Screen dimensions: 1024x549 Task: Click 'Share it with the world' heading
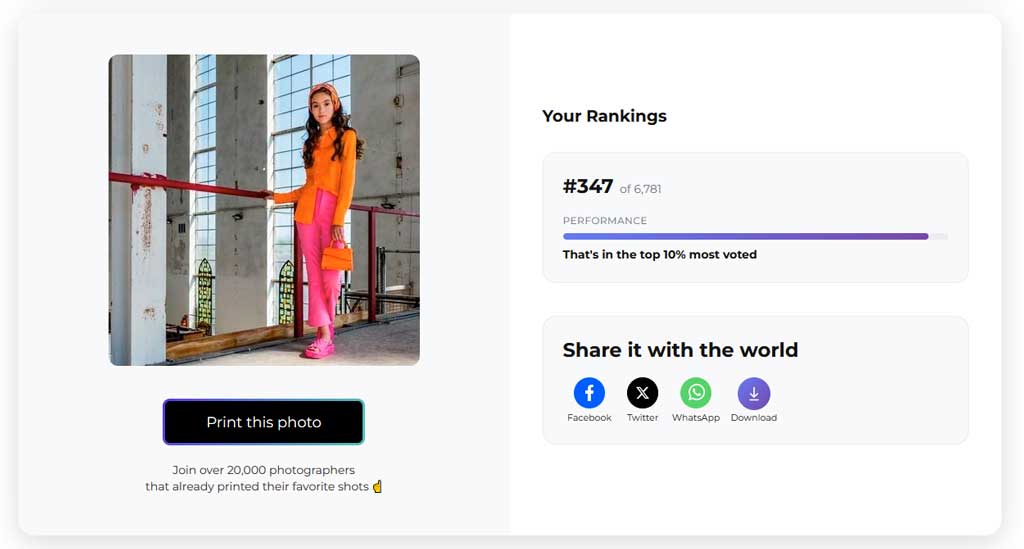point(680,350)
